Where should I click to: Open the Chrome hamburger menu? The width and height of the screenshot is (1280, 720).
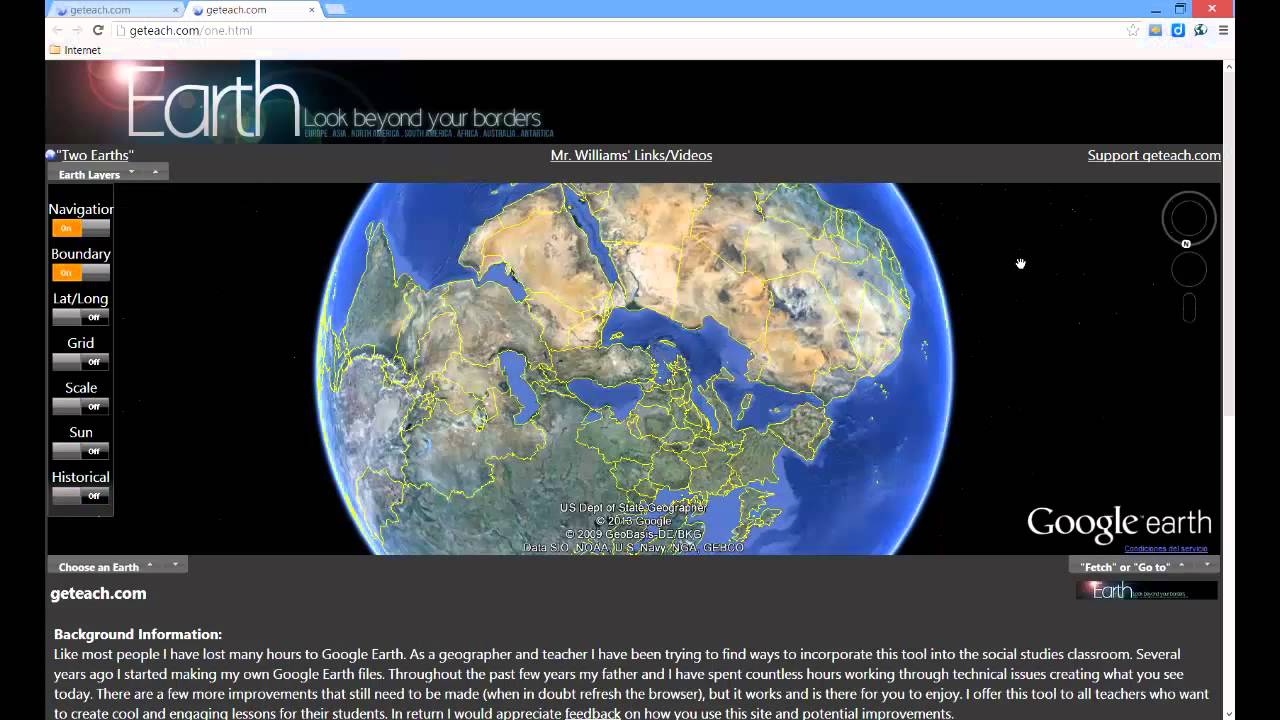click(1223, 30)
